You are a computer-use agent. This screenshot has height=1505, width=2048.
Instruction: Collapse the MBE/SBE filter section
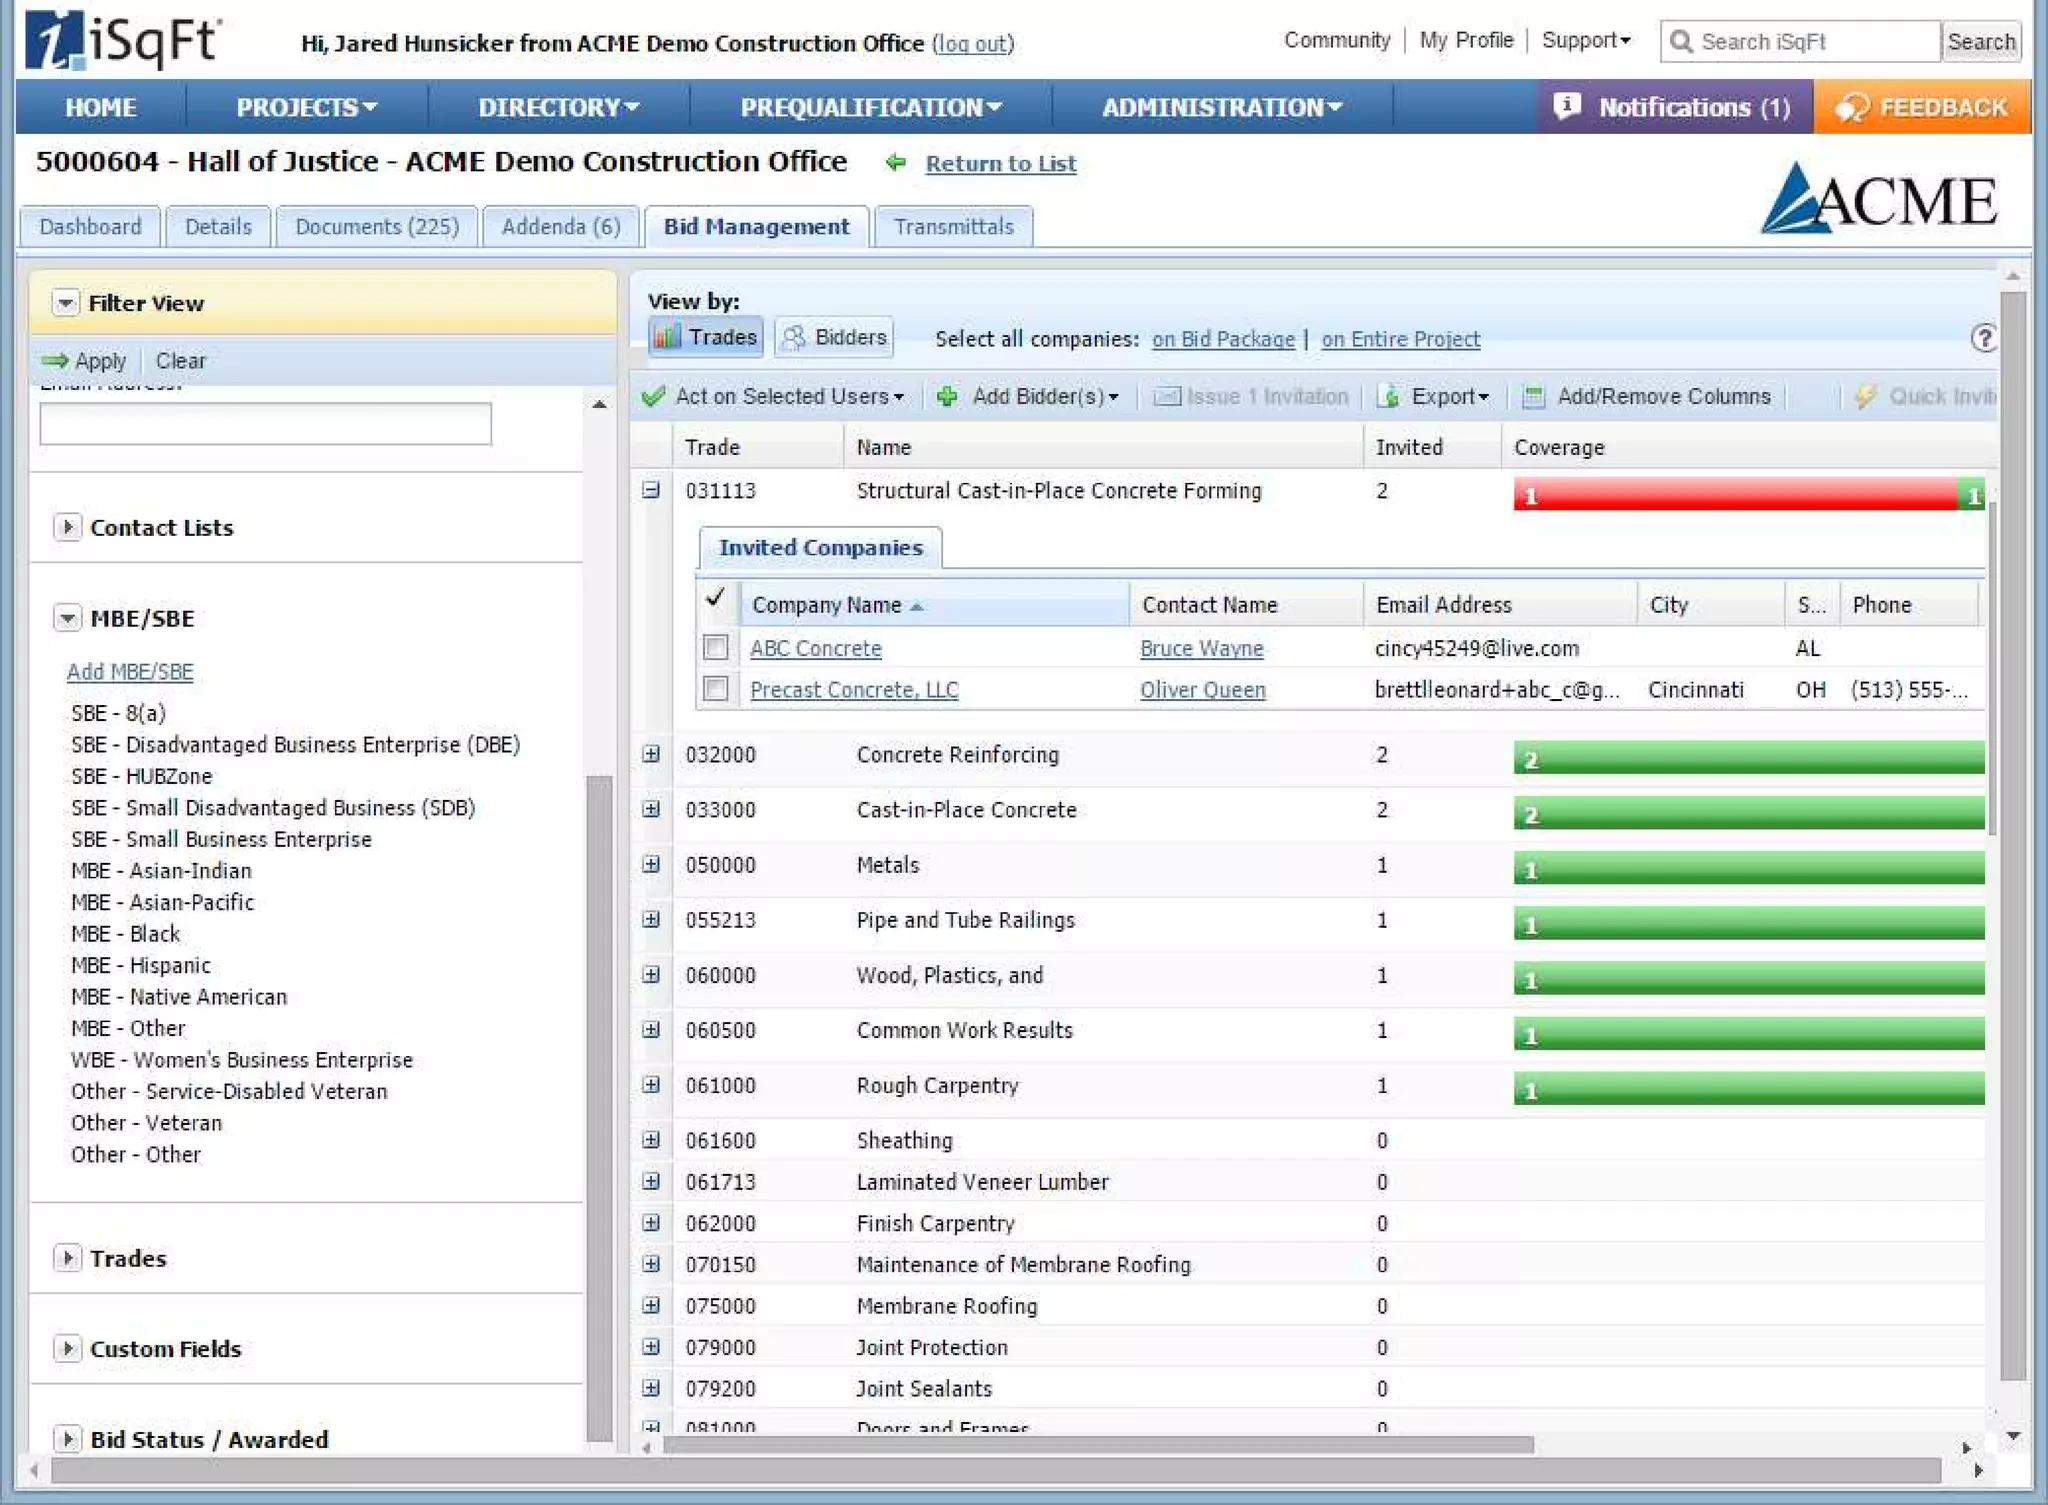(x=67, y=618)
